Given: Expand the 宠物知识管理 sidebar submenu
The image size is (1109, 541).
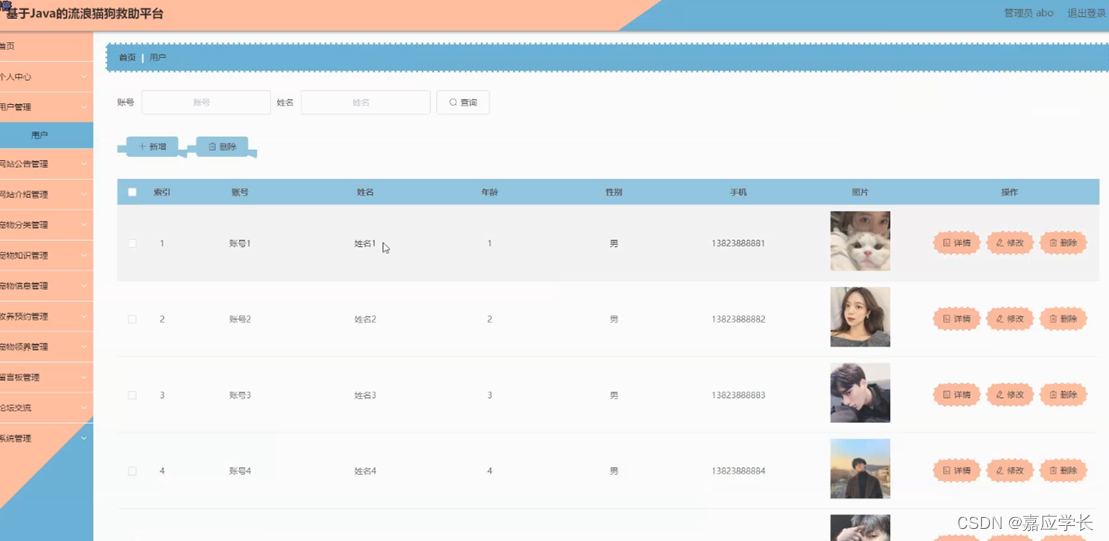Looking at the screenshot, I should (x=46, y=255).
